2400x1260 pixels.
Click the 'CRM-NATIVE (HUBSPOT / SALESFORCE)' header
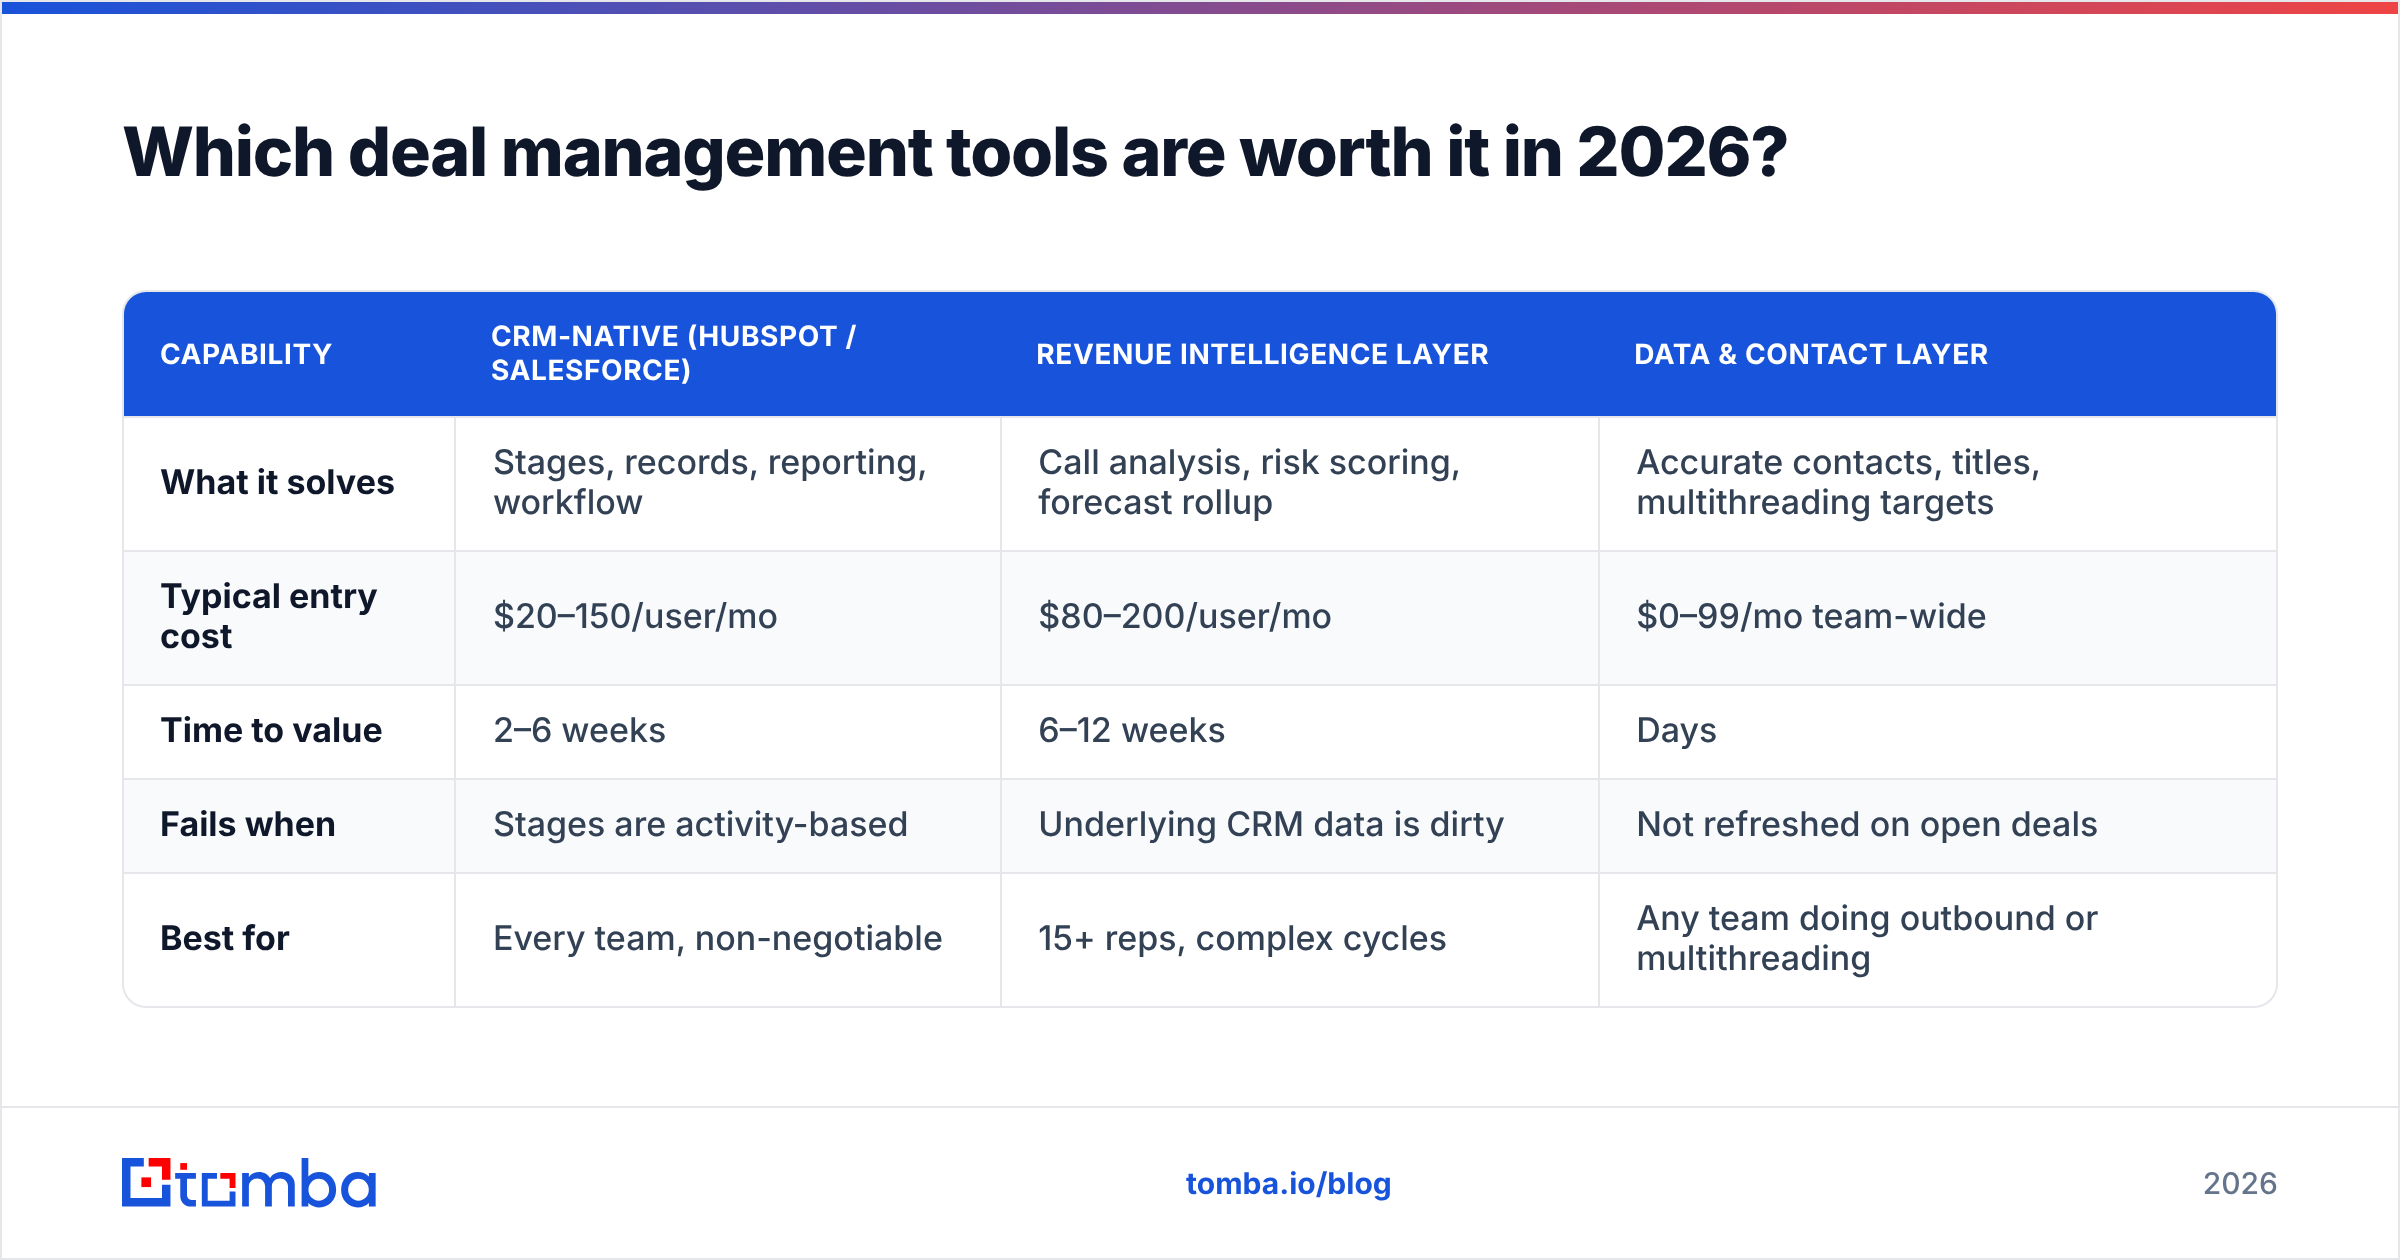click(x=673, y=353)
